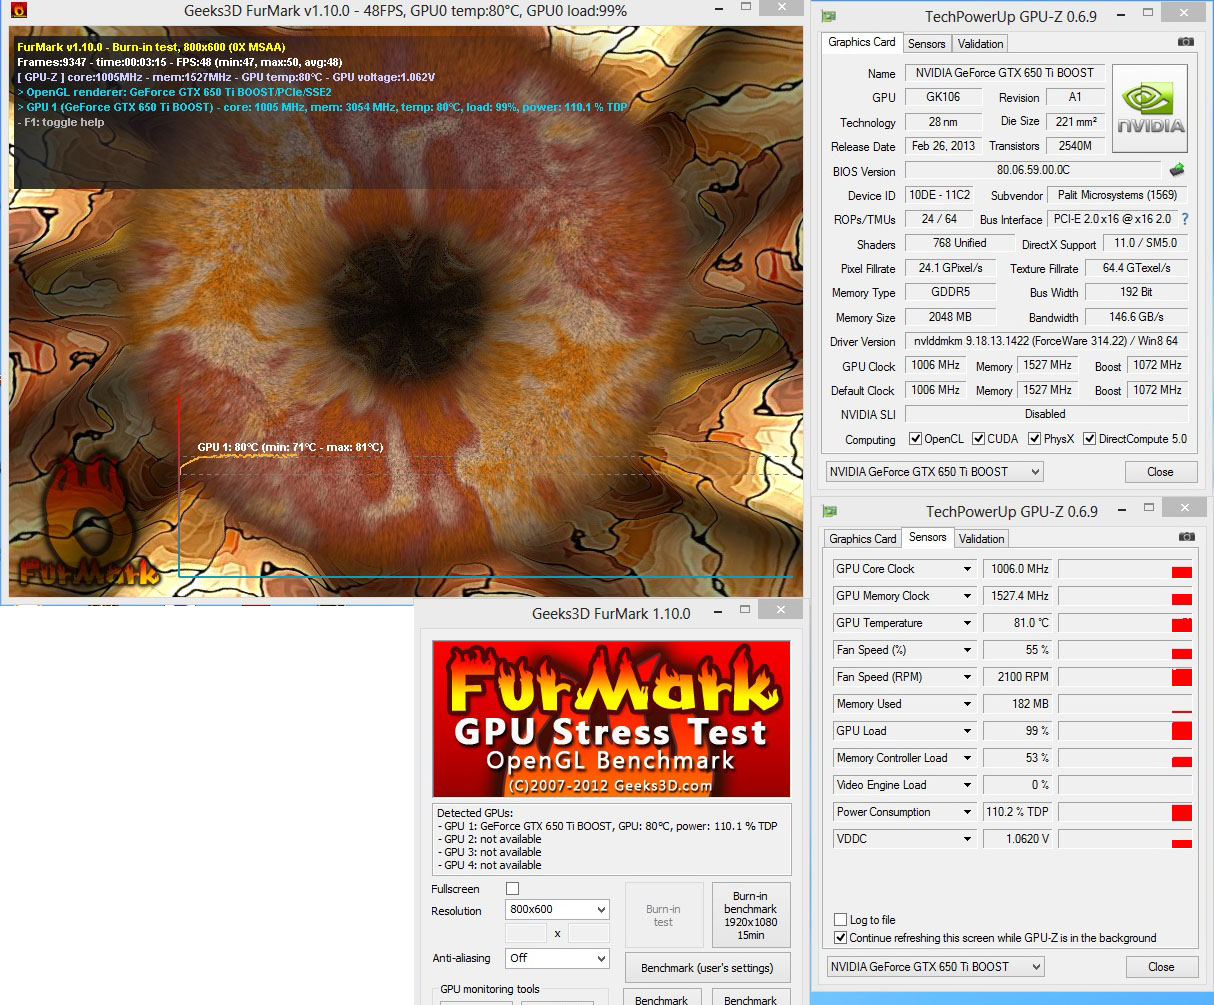
Task: Click the Burn-in test button
Action: pyautogui.click(x=663, y=915)
